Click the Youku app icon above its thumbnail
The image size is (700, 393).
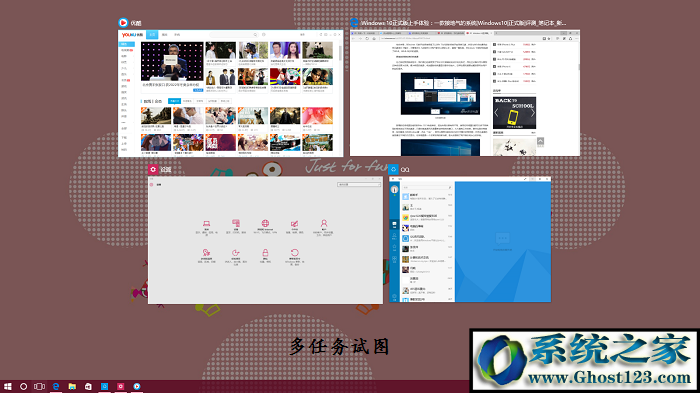123,22
